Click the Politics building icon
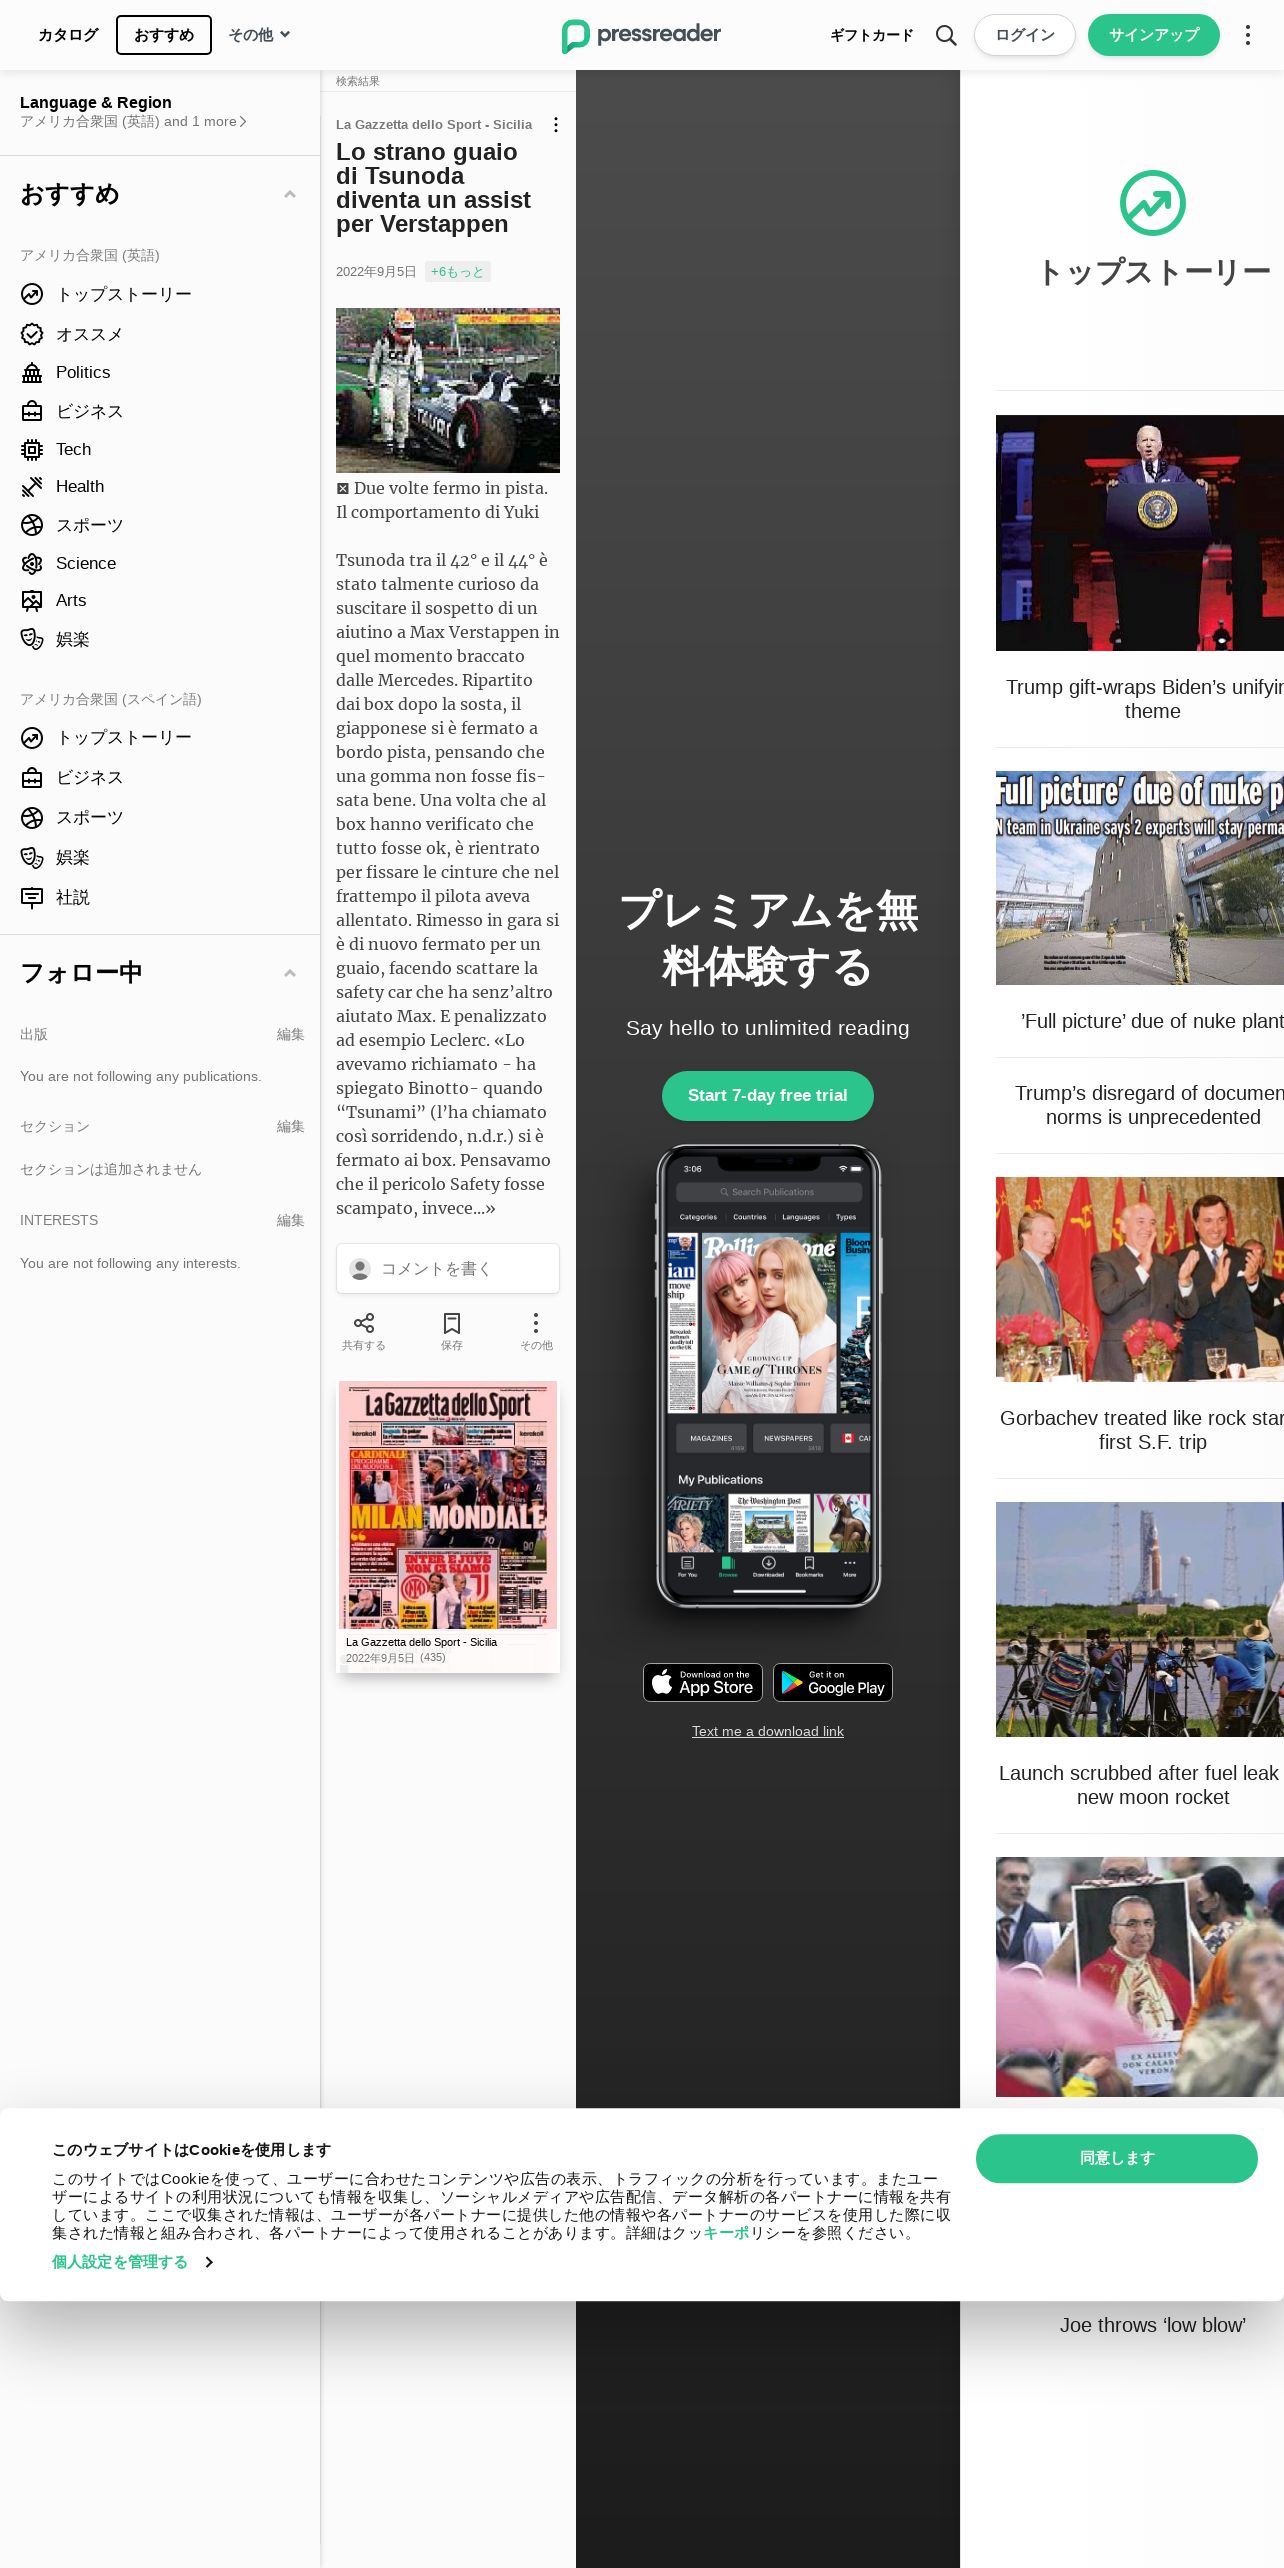The image size is (1284, 2568). 32,372
